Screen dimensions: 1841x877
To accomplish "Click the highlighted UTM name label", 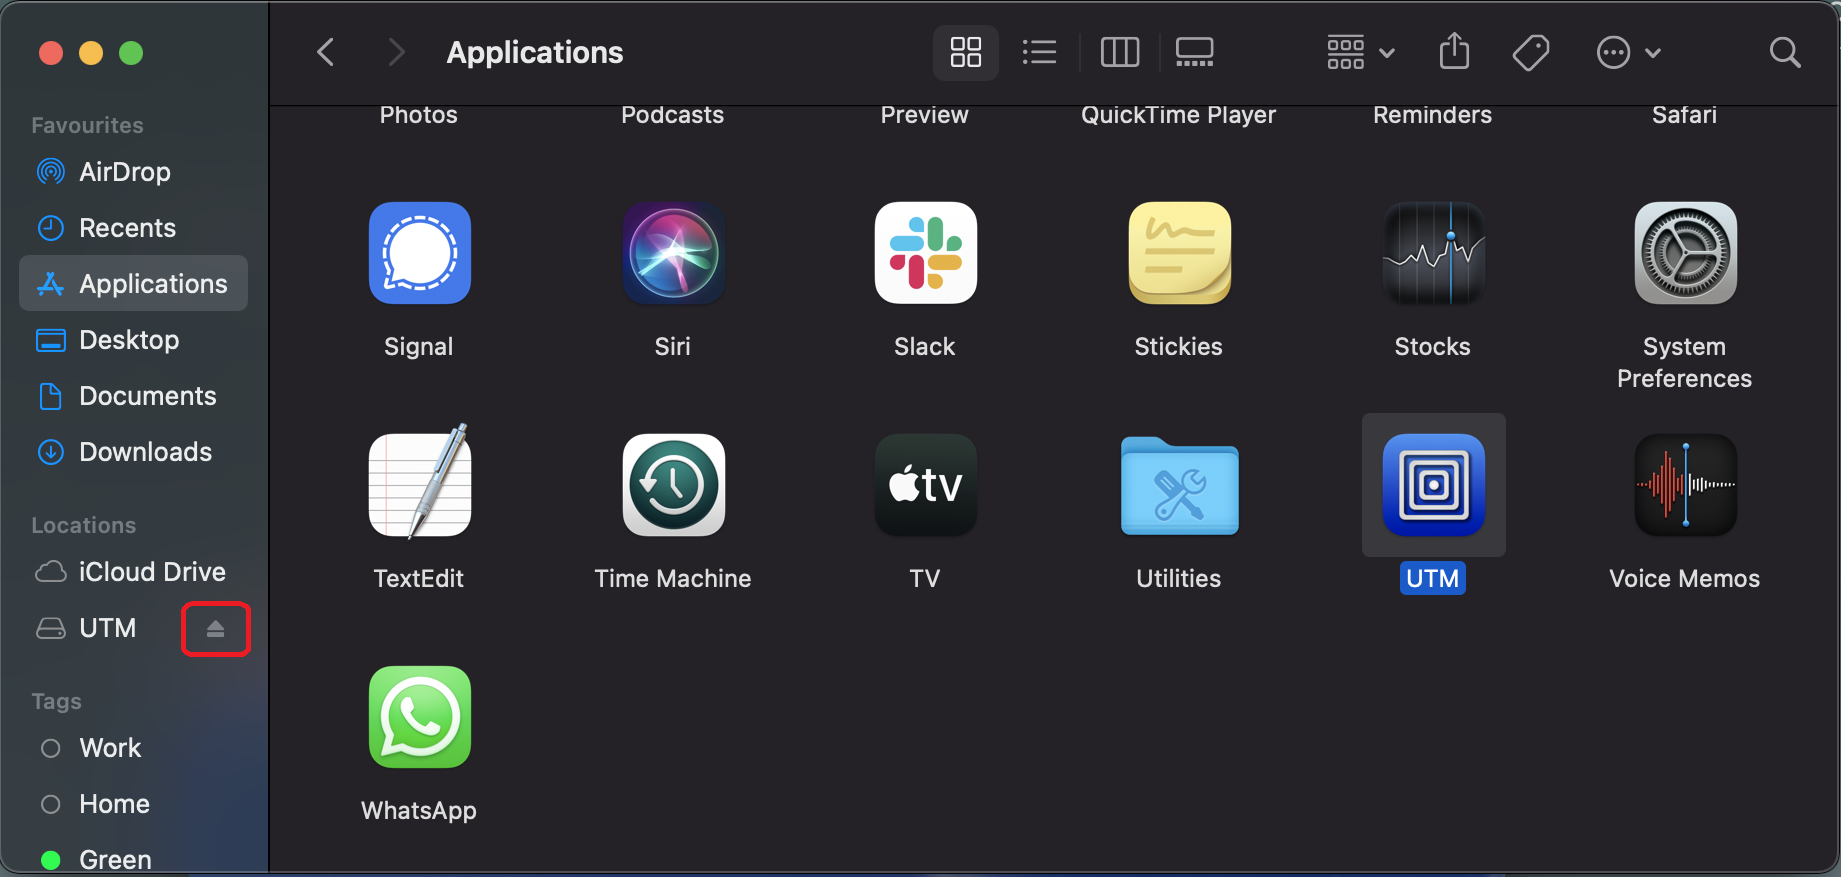I will pyautogui.click(x=1433, y=578).
